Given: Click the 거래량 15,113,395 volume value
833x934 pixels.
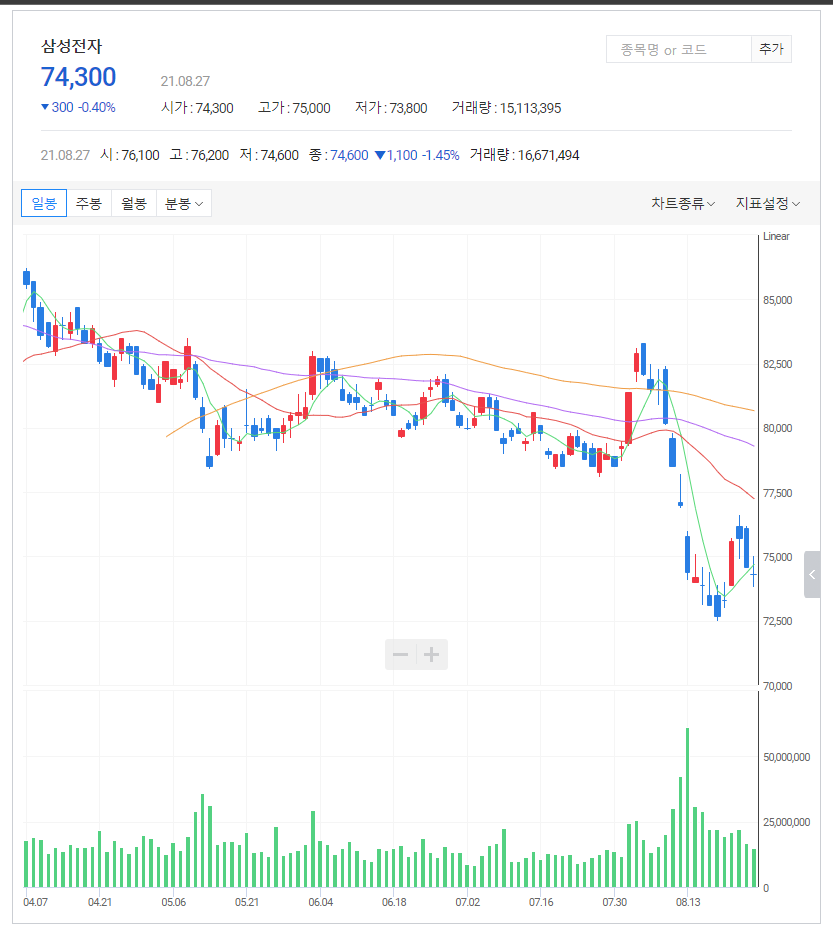Looking at the screenshot, I should pos(506,108).
